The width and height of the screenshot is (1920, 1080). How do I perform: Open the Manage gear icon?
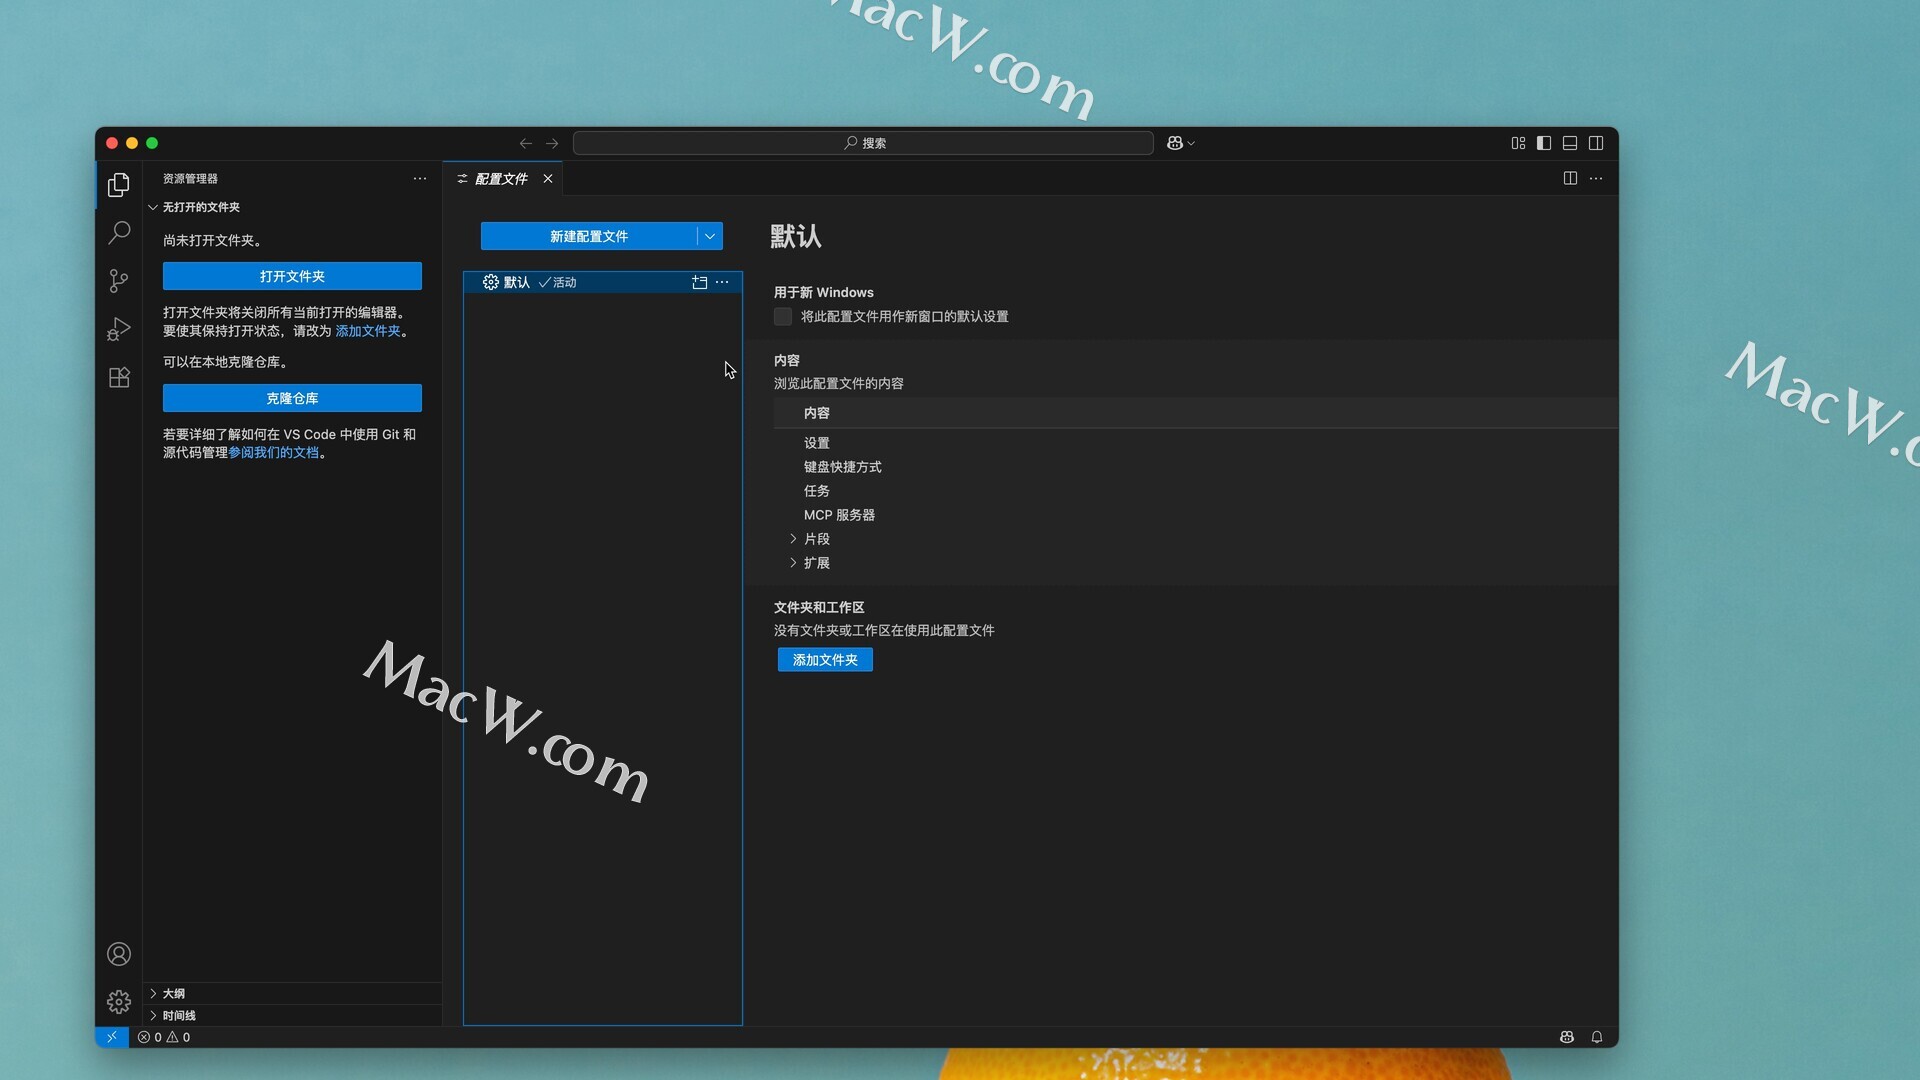[119, 1002]
